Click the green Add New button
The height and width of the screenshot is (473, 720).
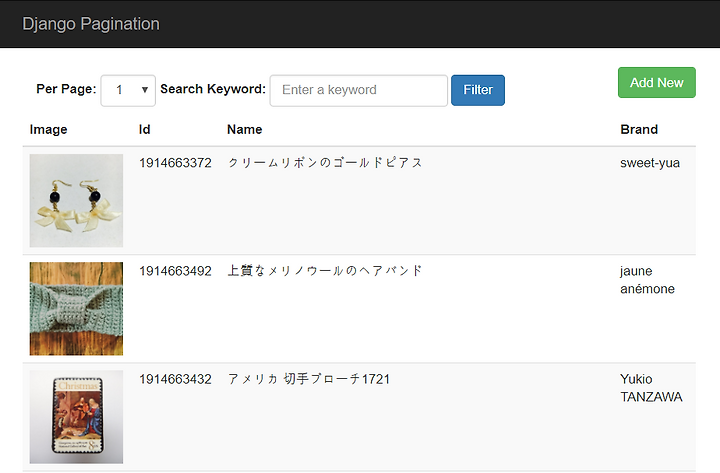click(x=656, y=83)
